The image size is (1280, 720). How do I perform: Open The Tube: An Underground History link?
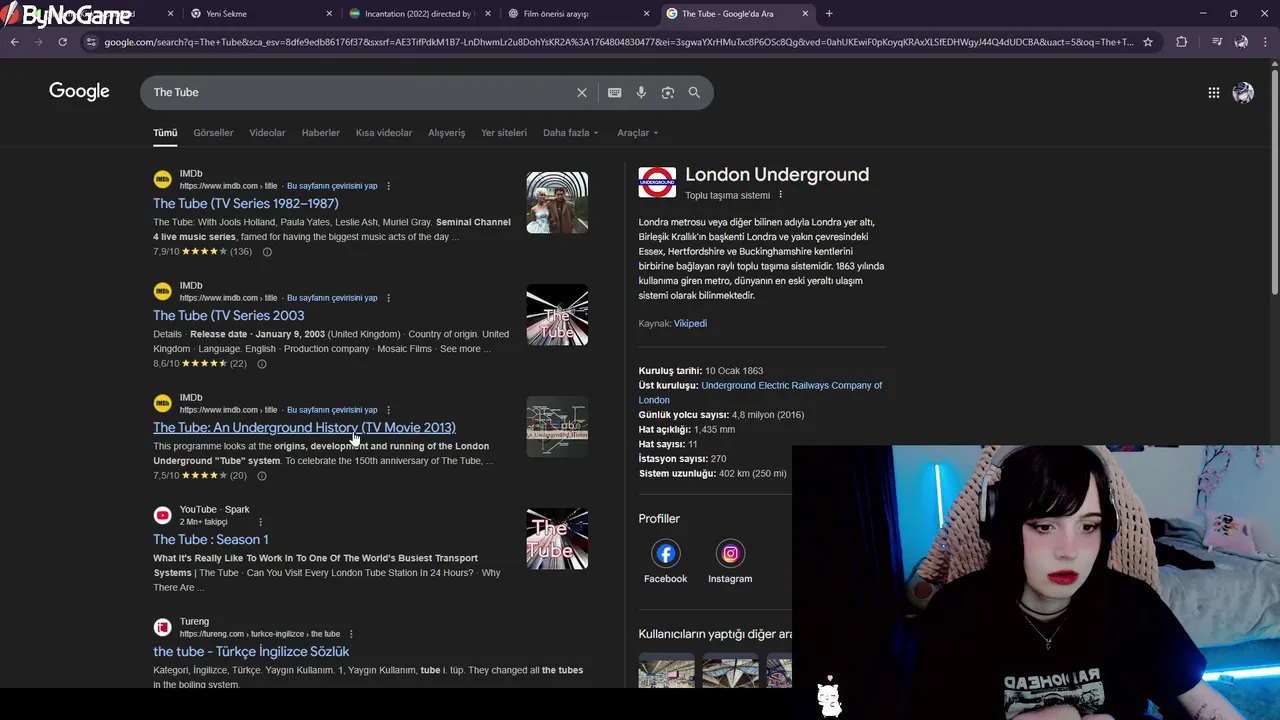pos(304,427)
